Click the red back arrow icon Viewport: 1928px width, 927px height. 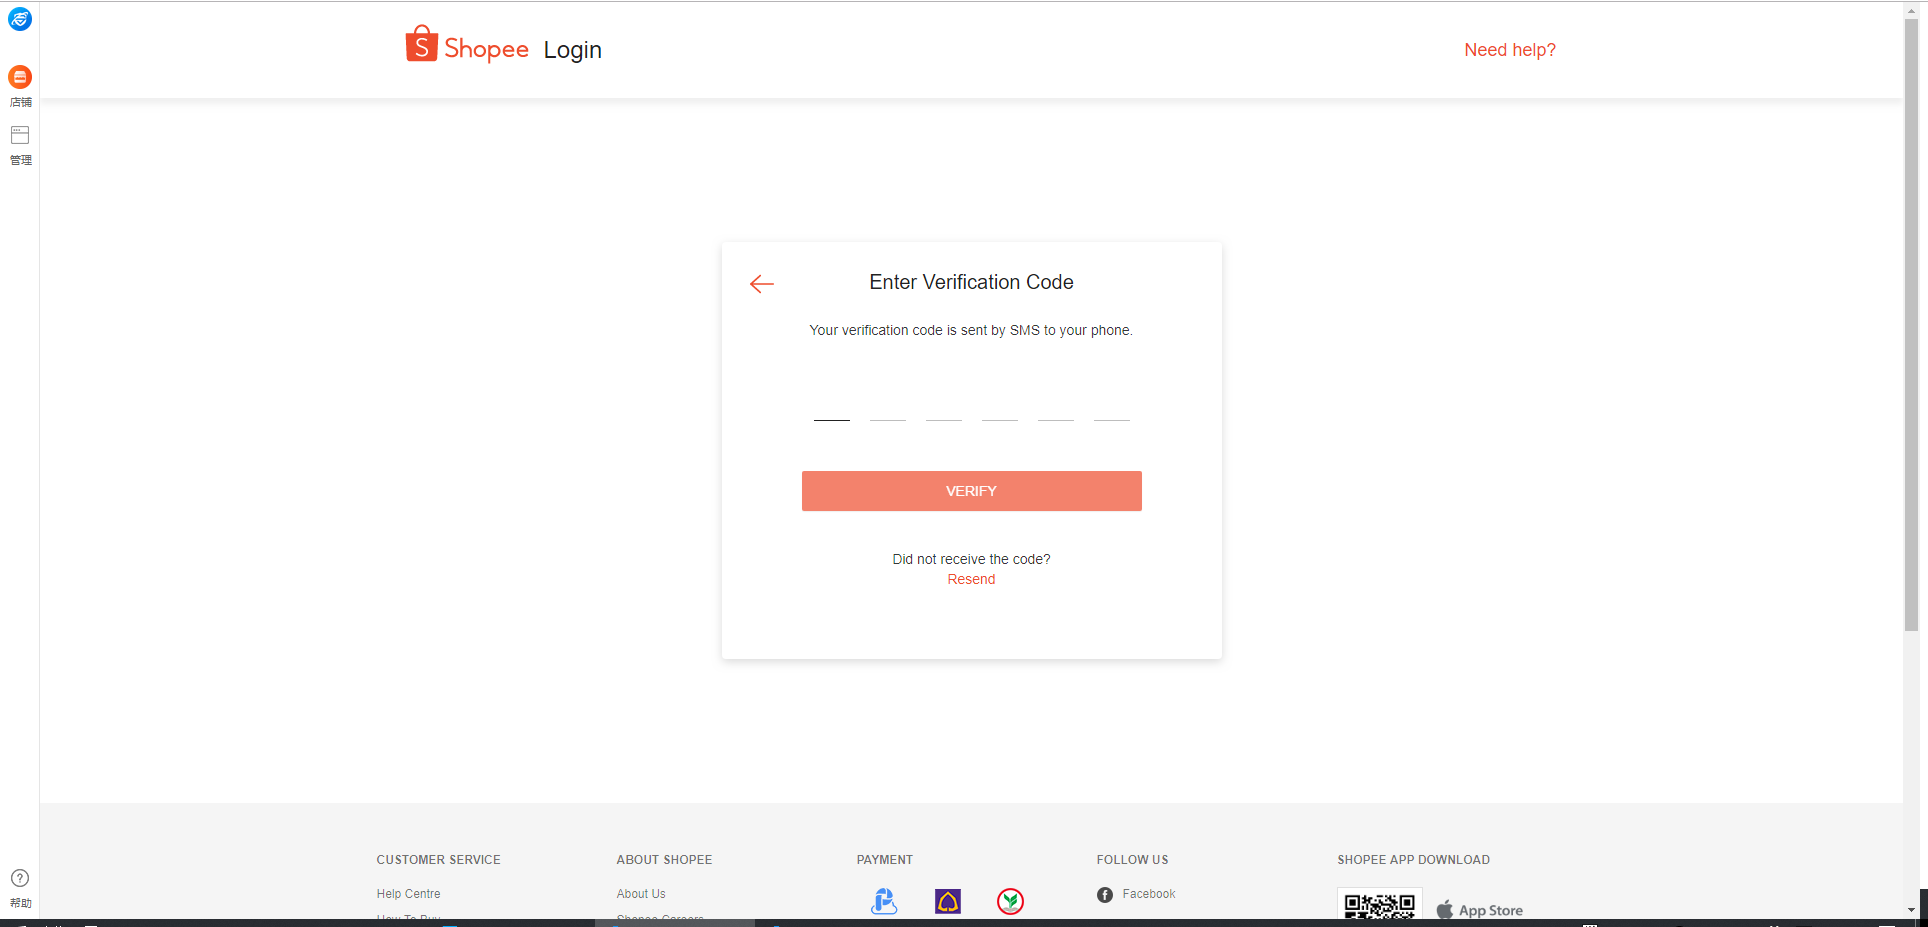click(x=762, y=284)
